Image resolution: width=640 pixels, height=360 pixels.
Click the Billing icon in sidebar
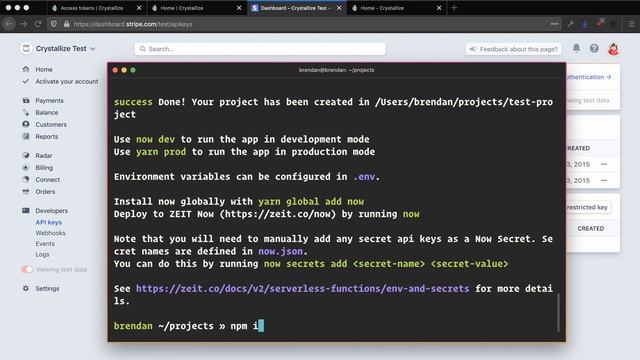[x=26, y=167]
